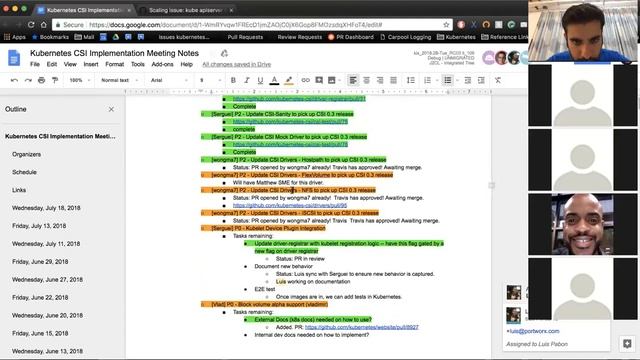Viewport: 640px width, 360px height.
Task: Expand the bulleted list style arrow
Action: [458, 80]
